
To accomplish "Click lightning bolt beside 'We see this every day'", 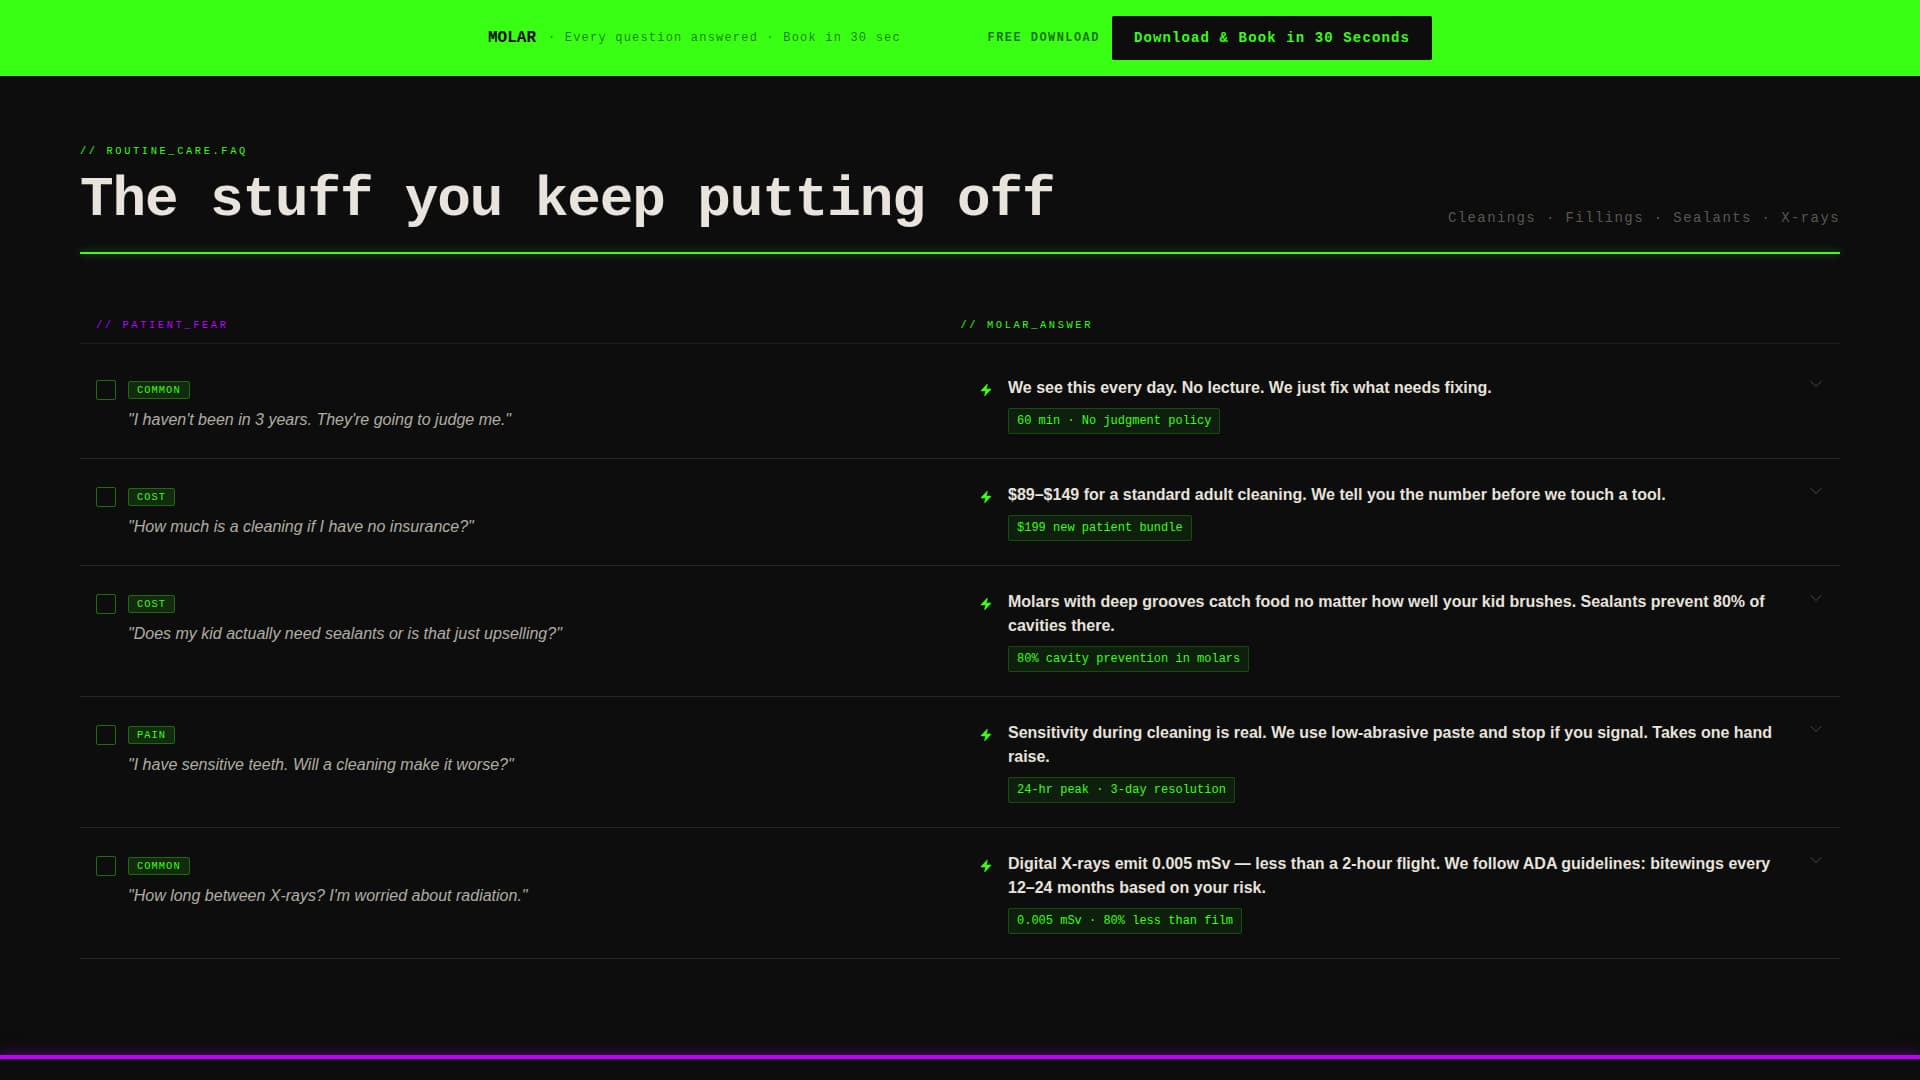I will coord(986,390).
